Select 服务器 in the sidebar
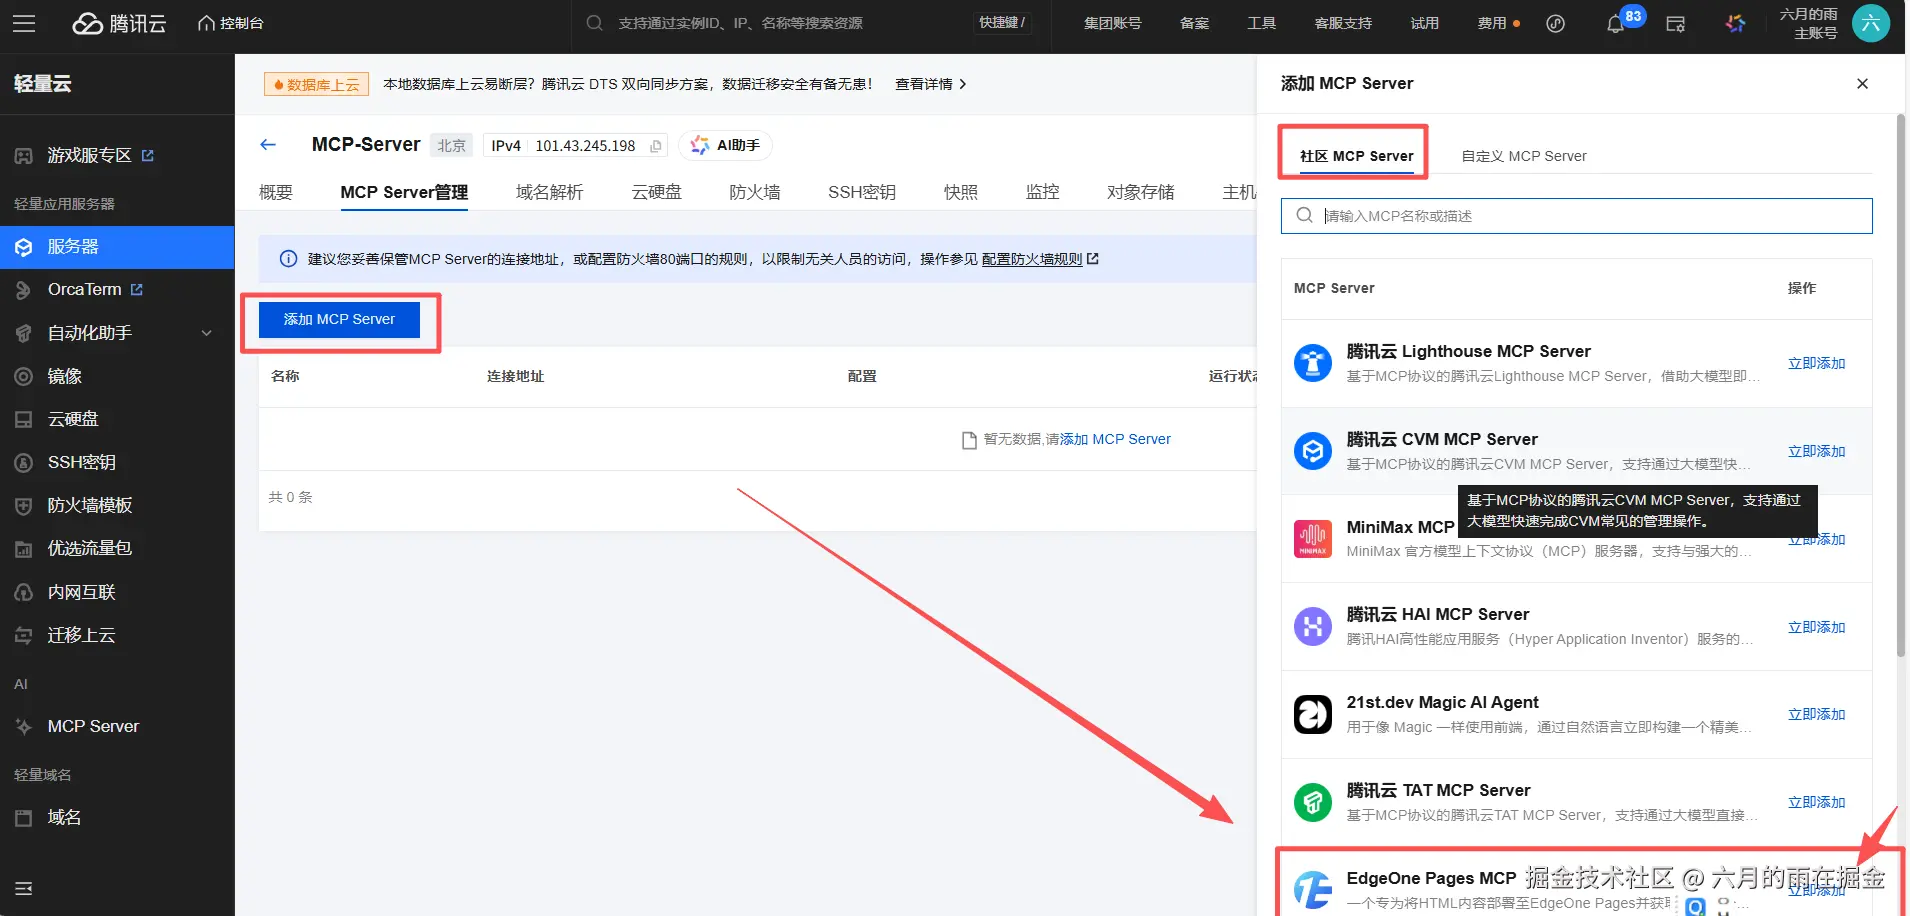 click(117, 247)
